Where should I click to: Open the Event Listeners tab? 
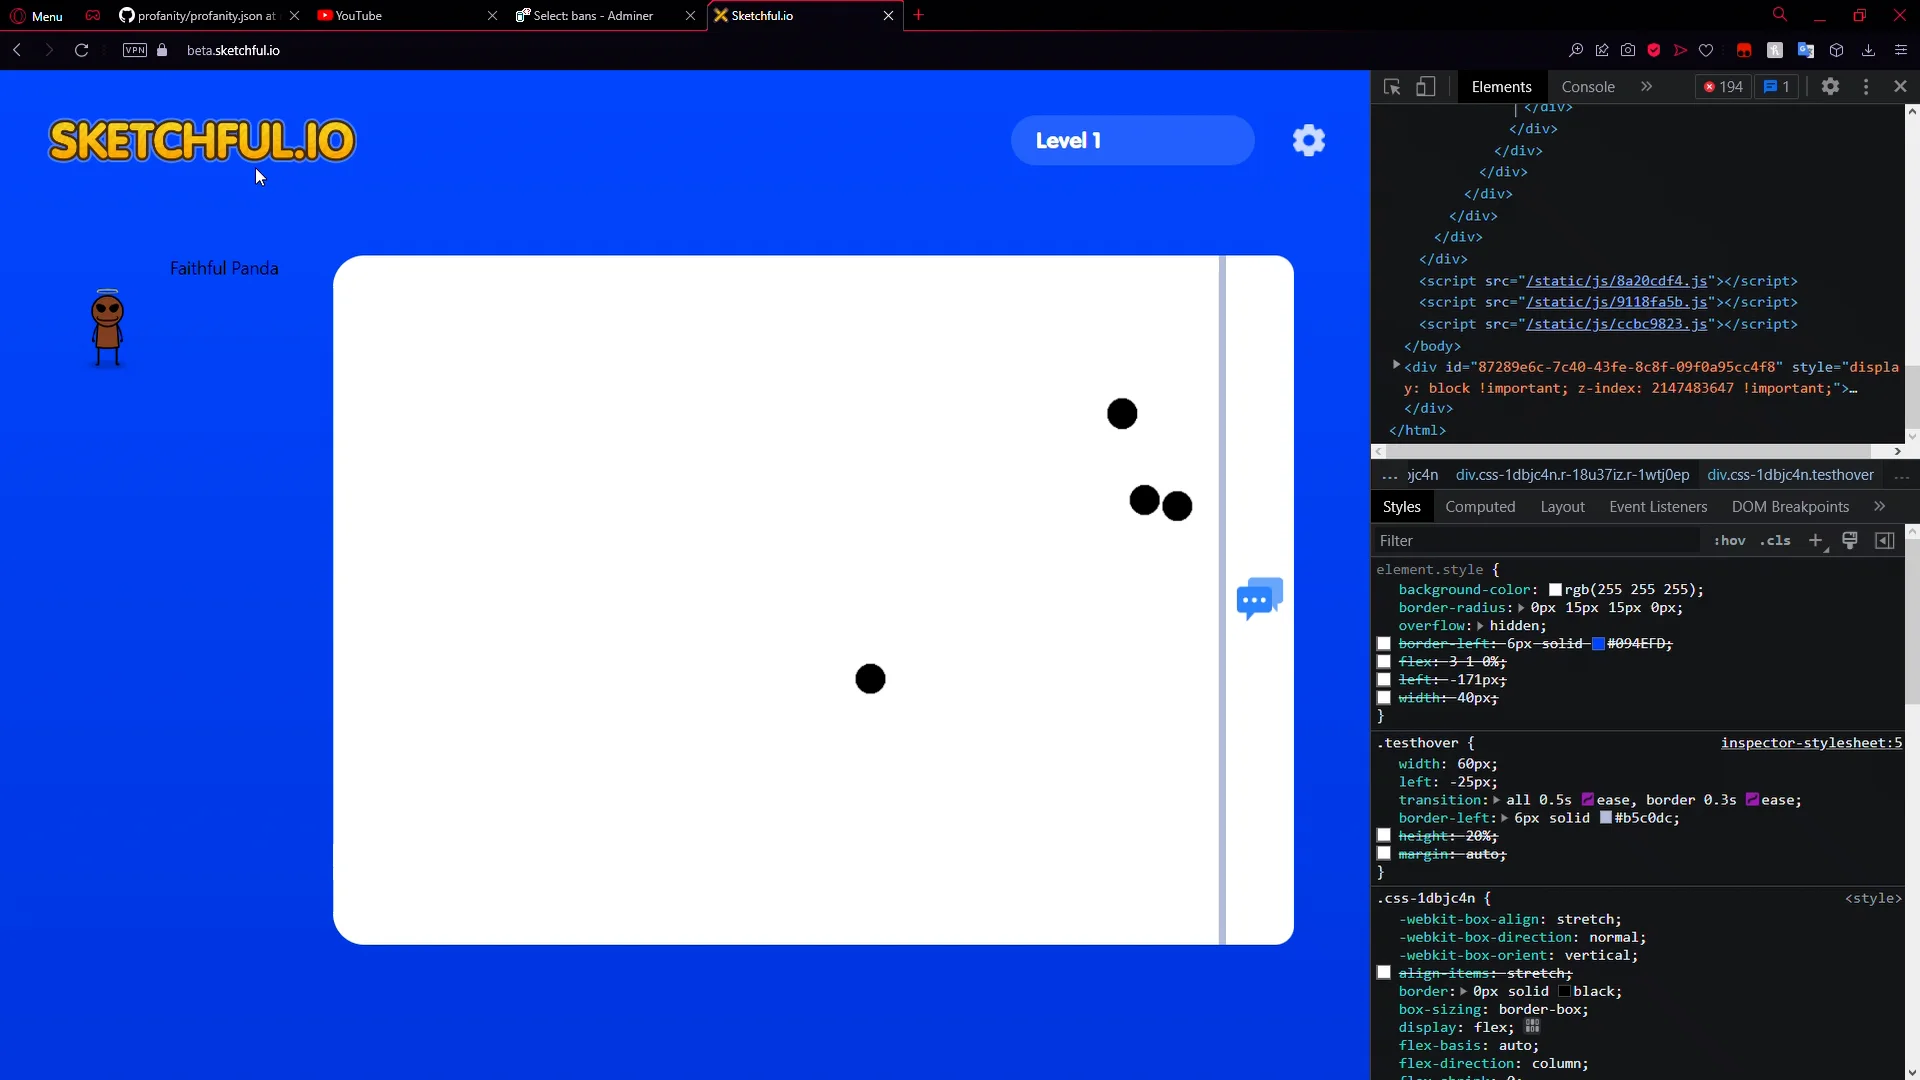[x=1658, y=507]
